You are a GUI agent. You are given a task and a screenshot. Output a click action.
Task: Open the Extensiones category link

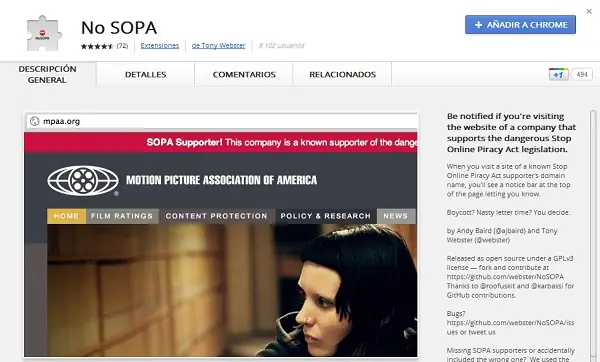[x=160, y=46]
